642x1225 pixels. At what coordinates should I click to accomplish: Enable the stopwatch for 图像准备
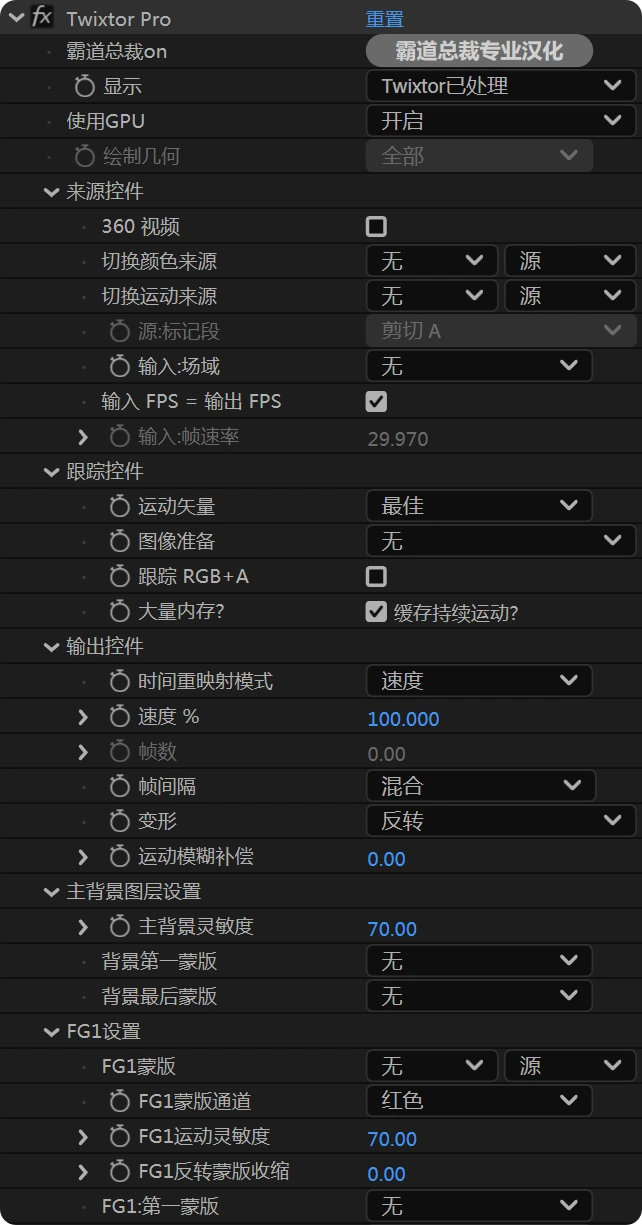[119, 541]
